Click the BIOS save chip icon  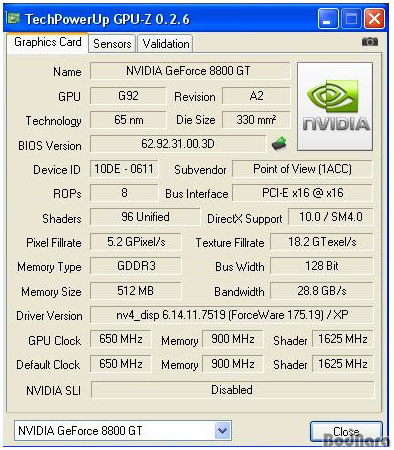[279, 143]
